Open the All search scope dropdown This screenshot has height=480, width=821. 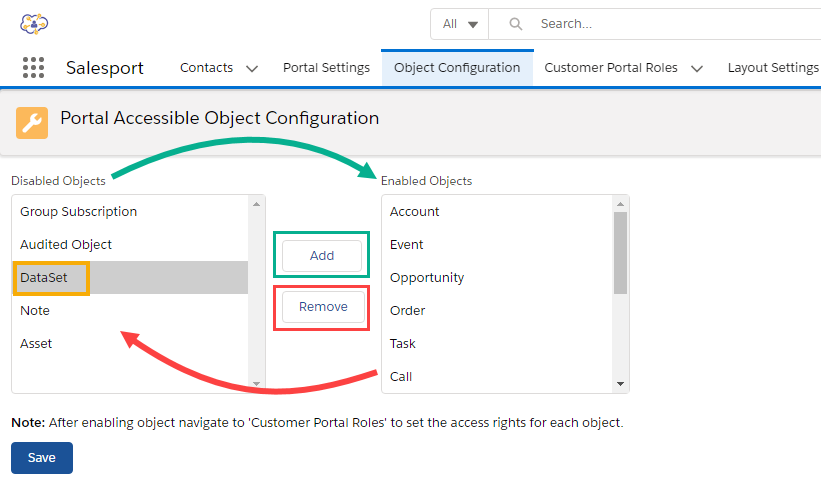click(x=459, y=23)
